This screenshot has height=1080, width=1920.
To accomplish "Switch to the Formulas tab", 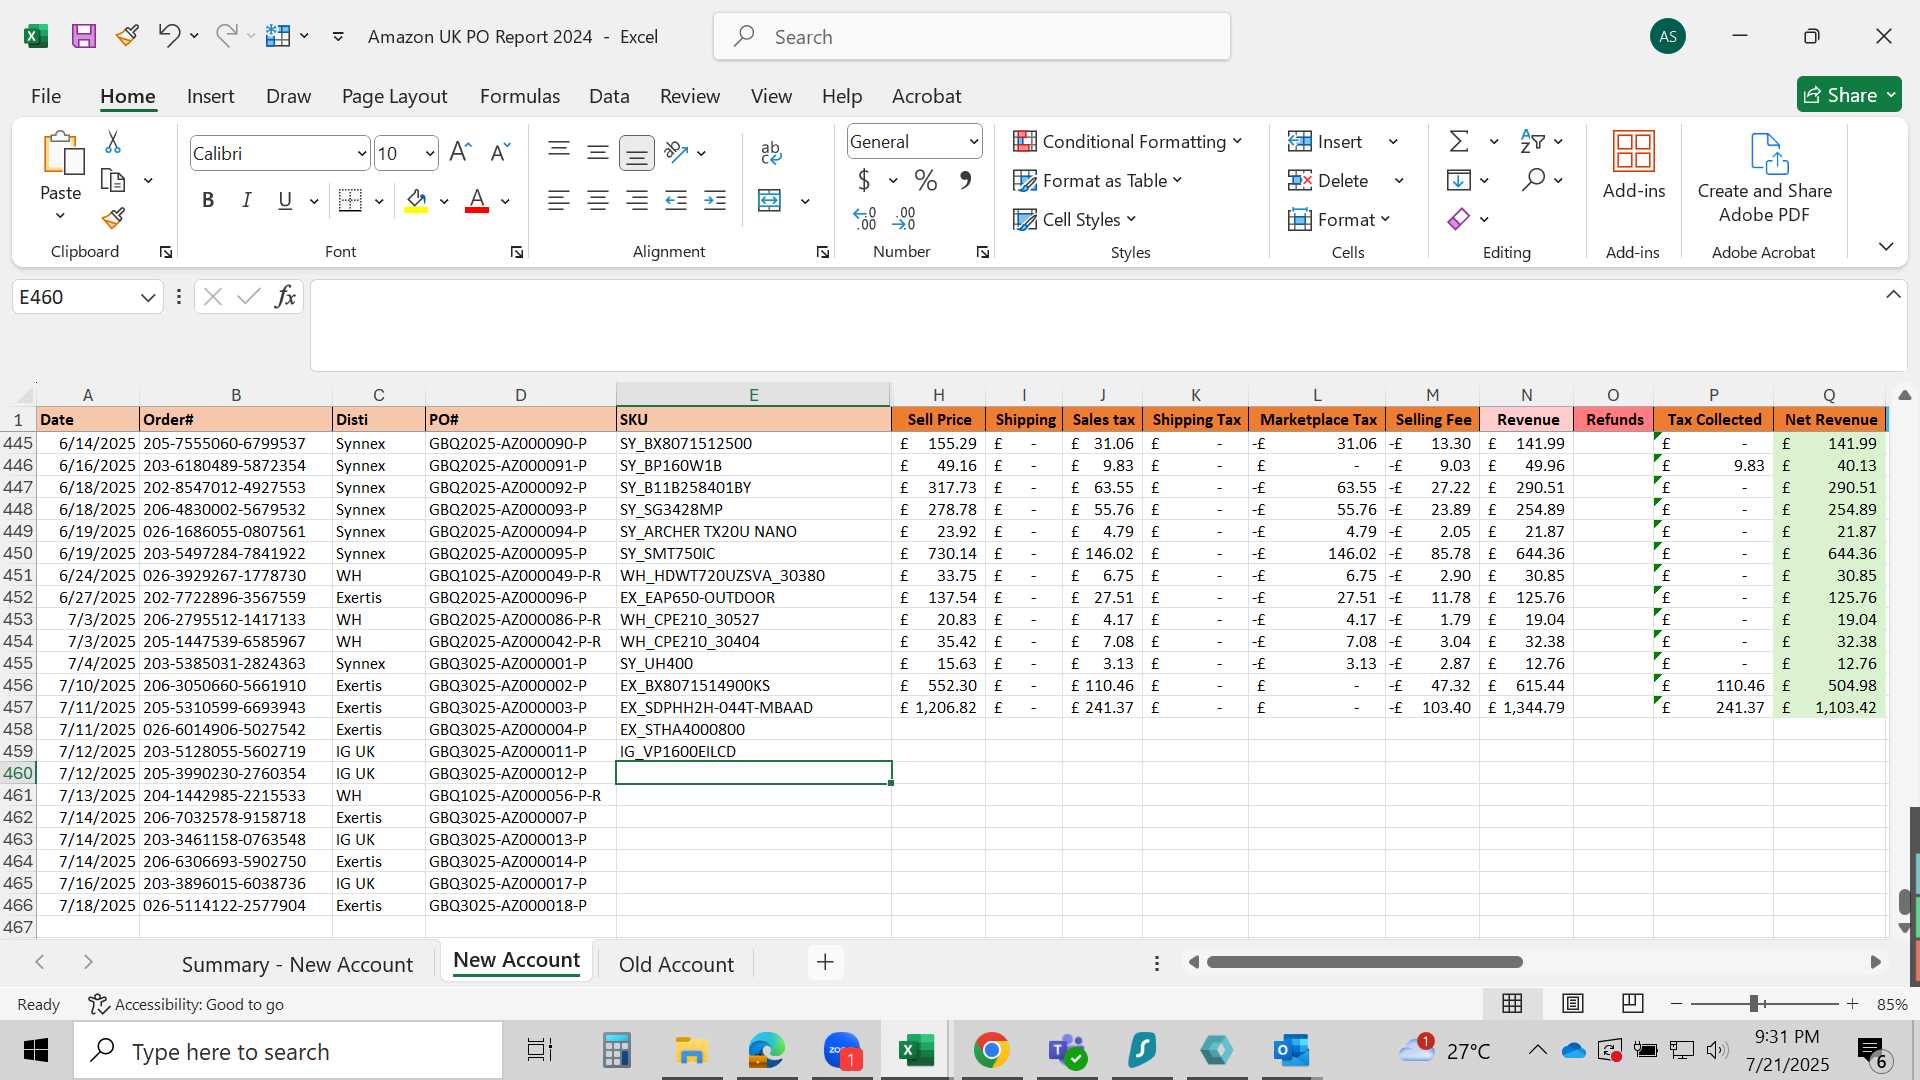I will pyautogui.click(x=519, y=96).
